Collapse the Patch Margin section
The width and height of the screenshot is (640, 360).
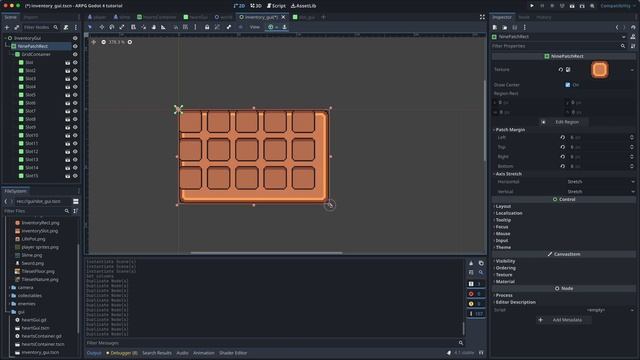tap(509, 130)
